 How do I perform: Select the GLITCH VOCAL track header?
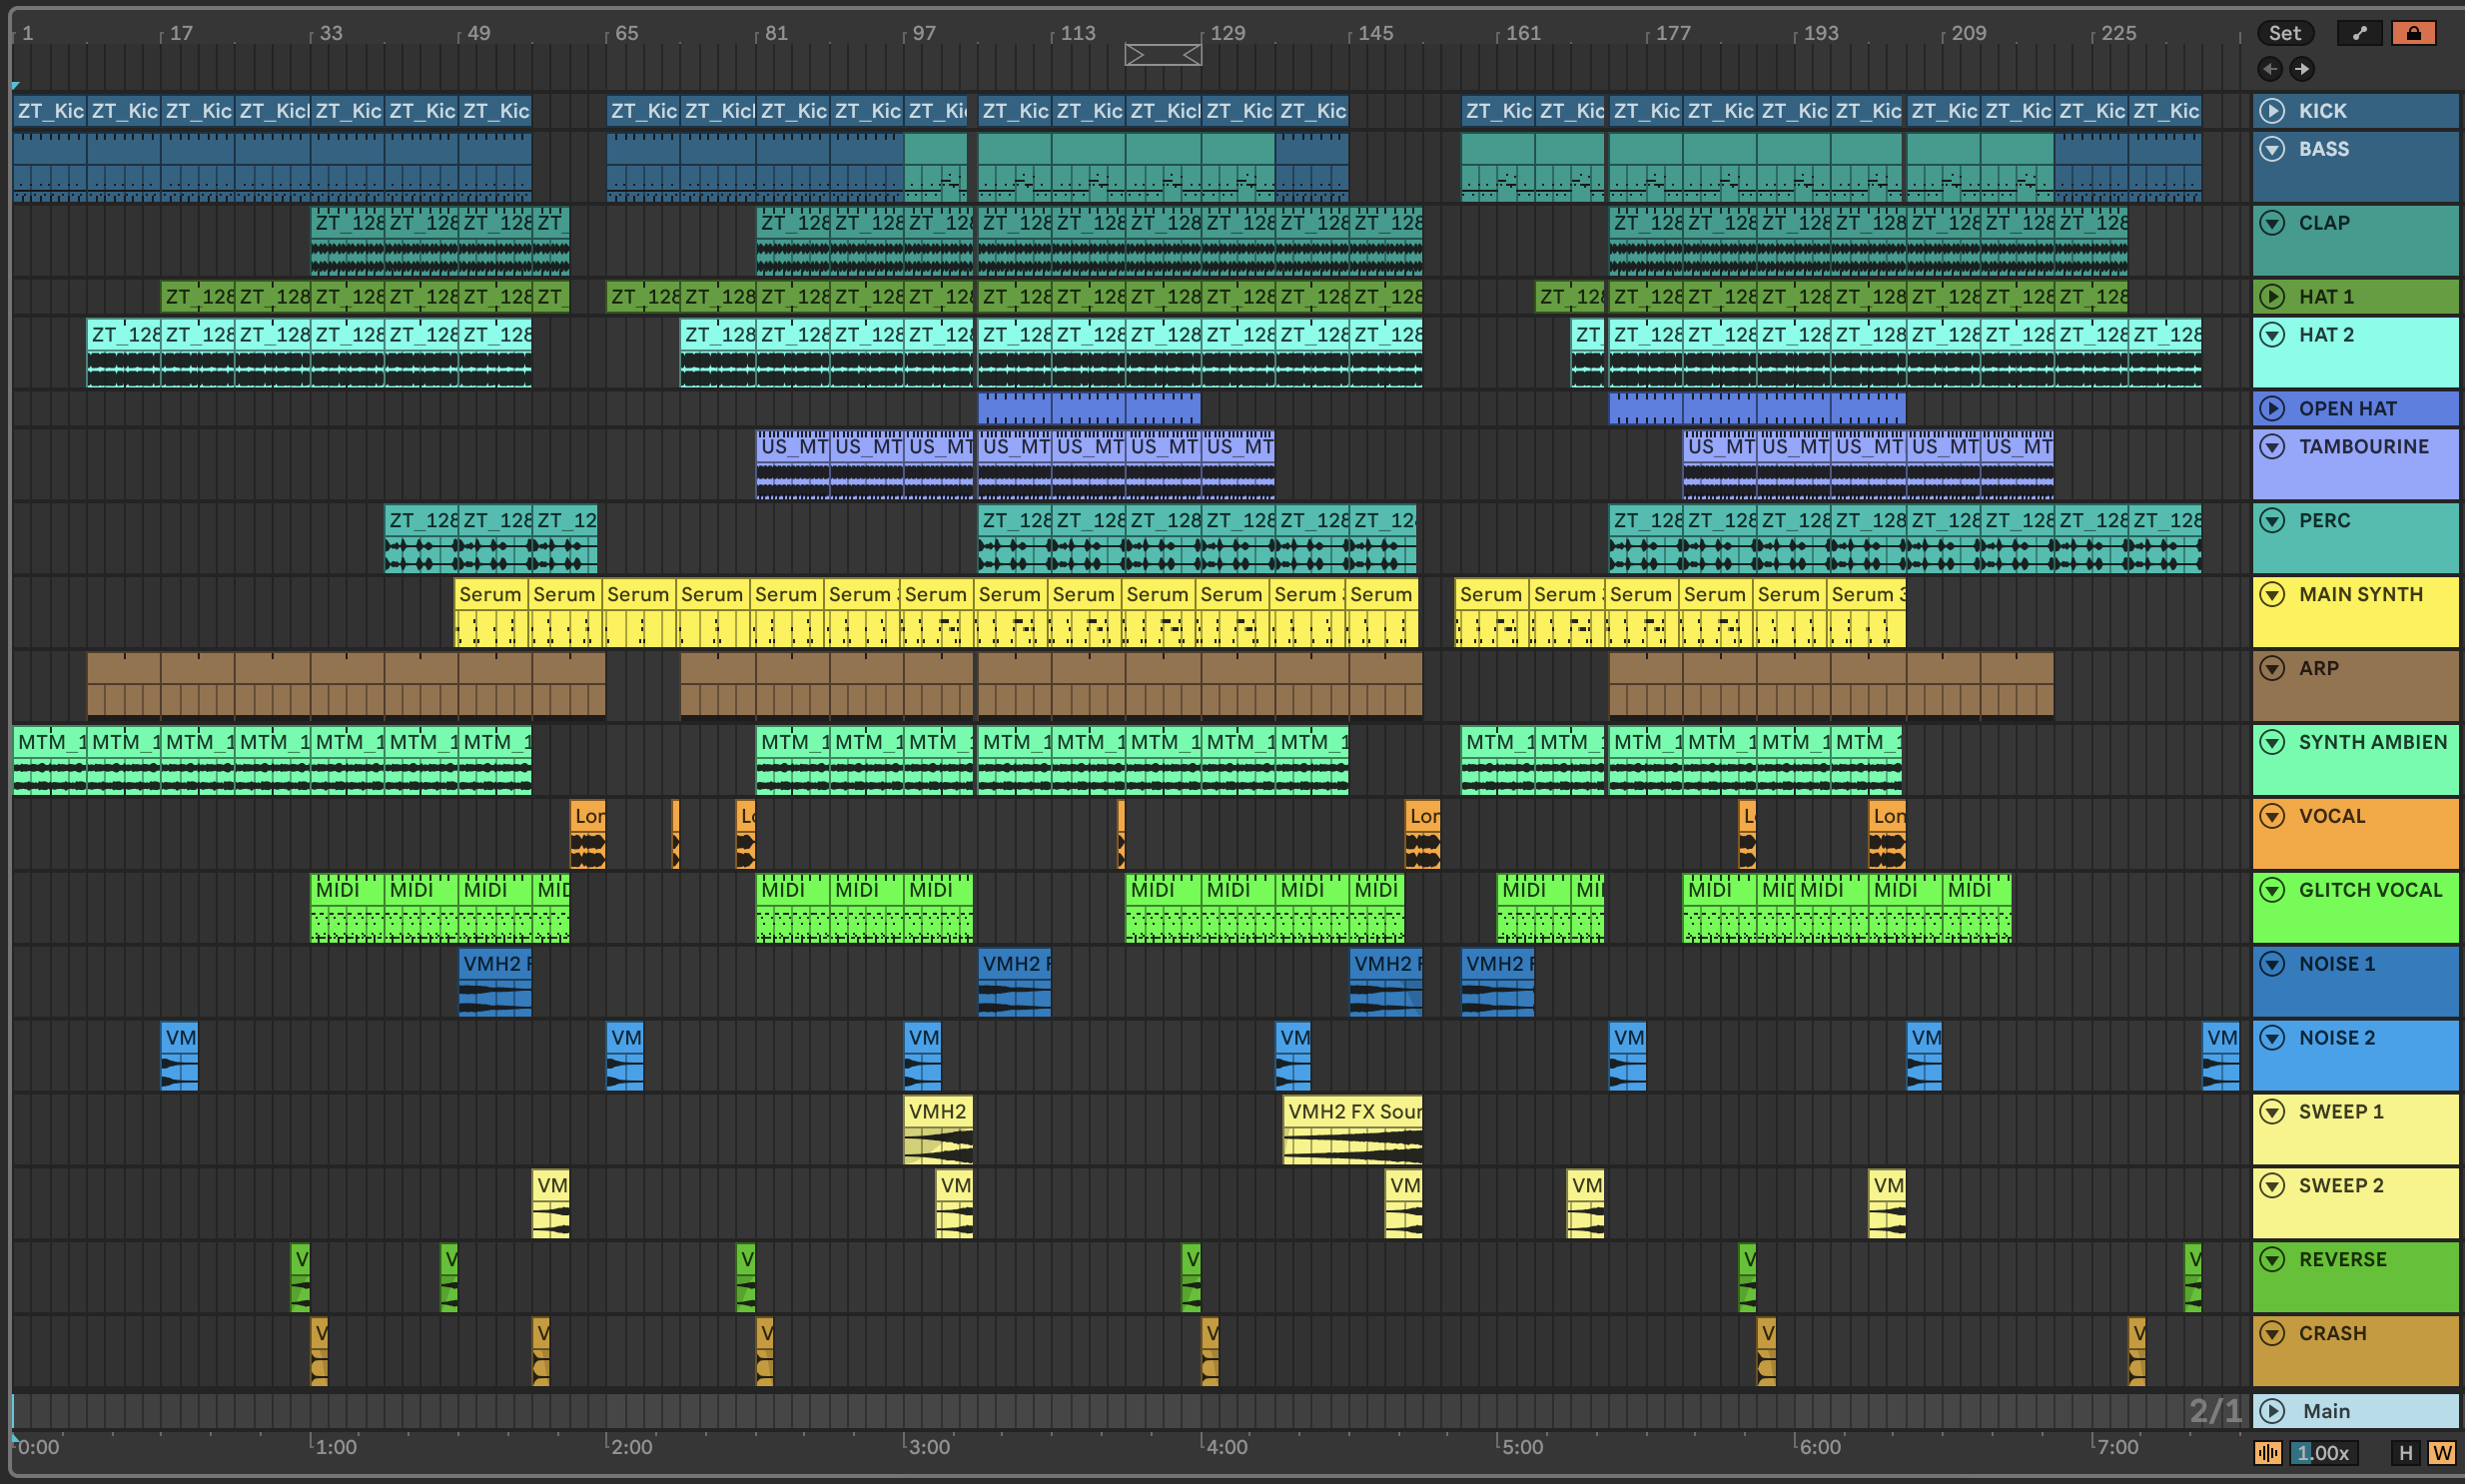(2370, 891)
